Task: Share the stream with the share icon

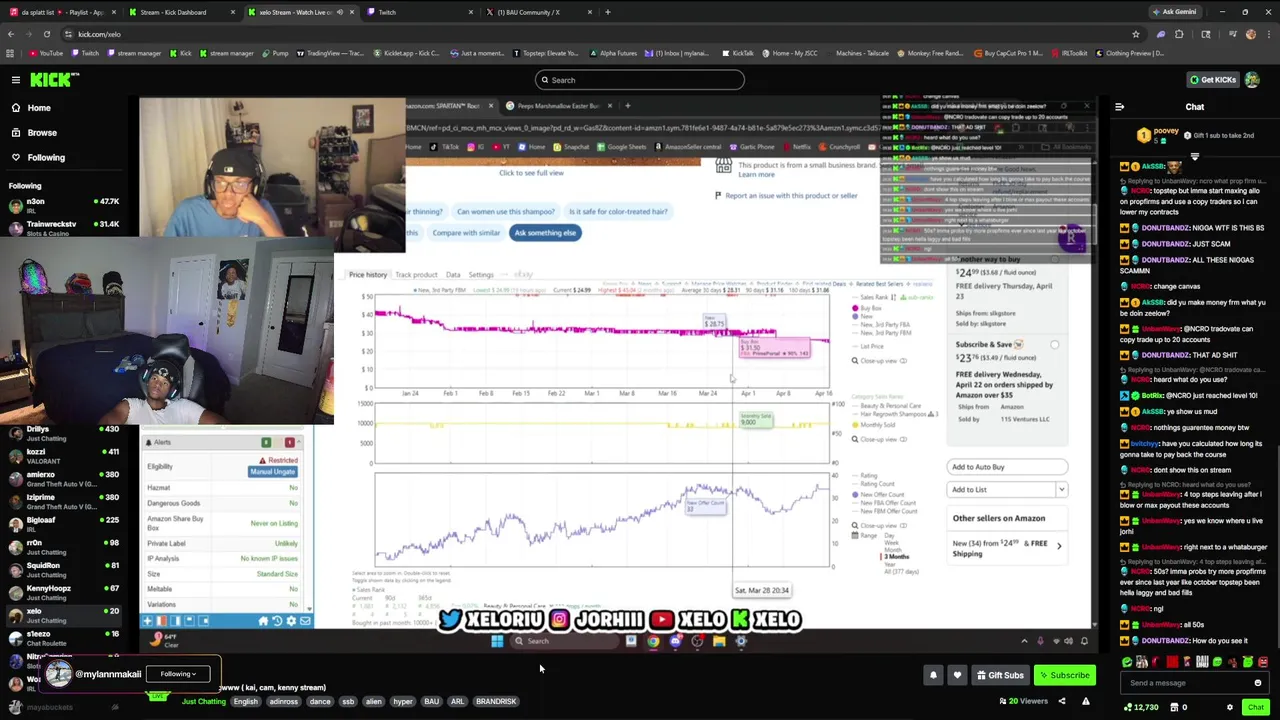Action: (x=1062, y=701)
